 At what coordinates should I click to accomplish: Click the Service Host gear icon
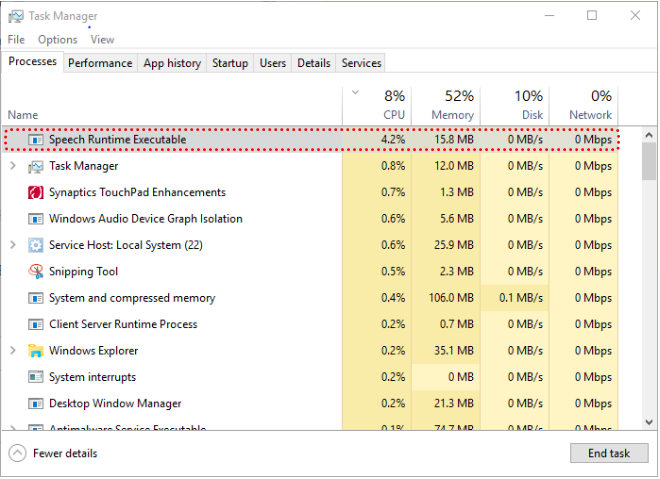click(36, 245)
